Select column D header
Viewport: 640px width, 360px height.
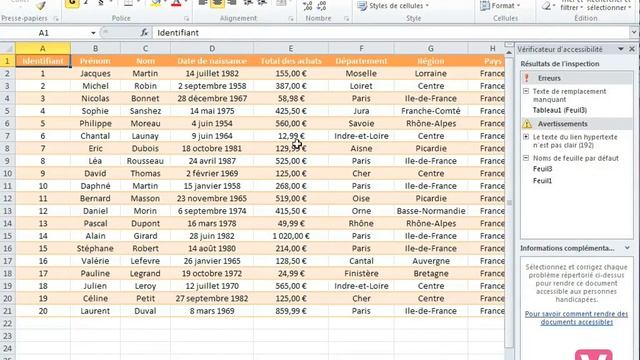pos(212,49)
